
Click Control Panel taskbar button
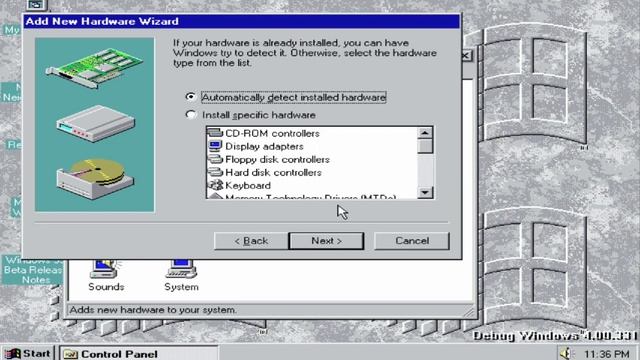pos(139,353)
